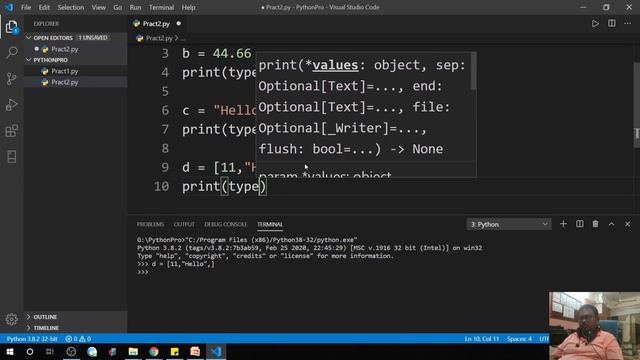Screen dimensions: 640x360
Task: Open the Selection menu
Action: coord(71,7)
